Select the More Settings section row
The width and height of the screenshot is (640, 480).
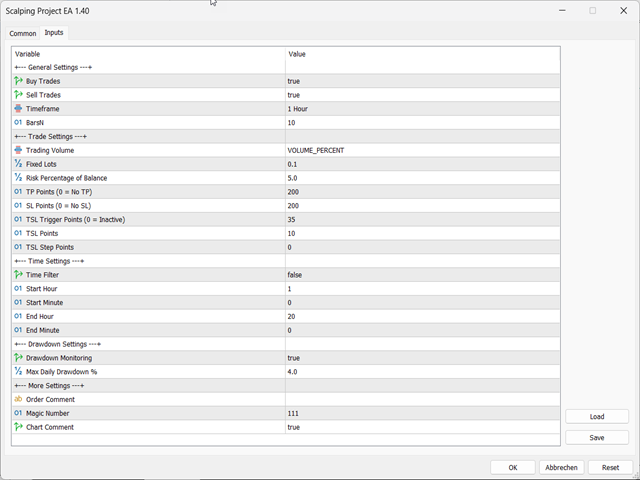point(286,386)
